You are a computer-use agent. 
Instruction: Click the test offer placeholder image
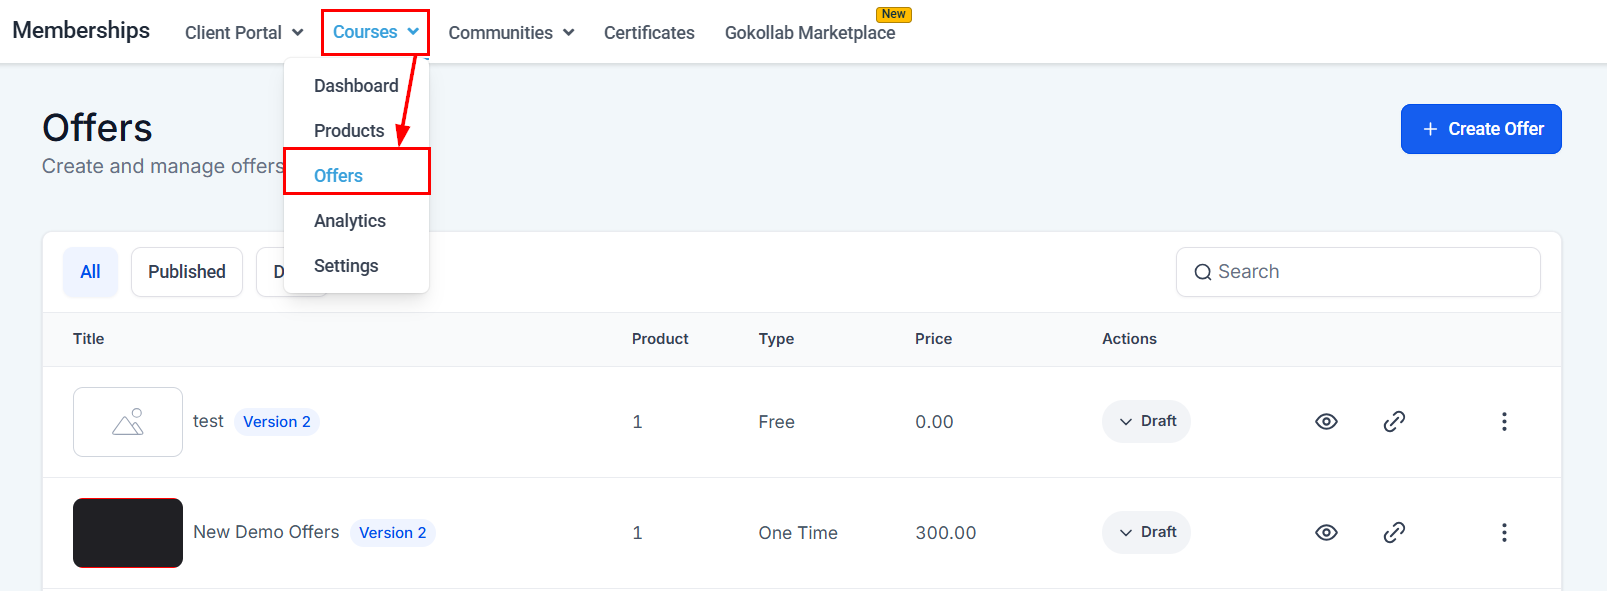pyautogui.click(x=128, y=422)
